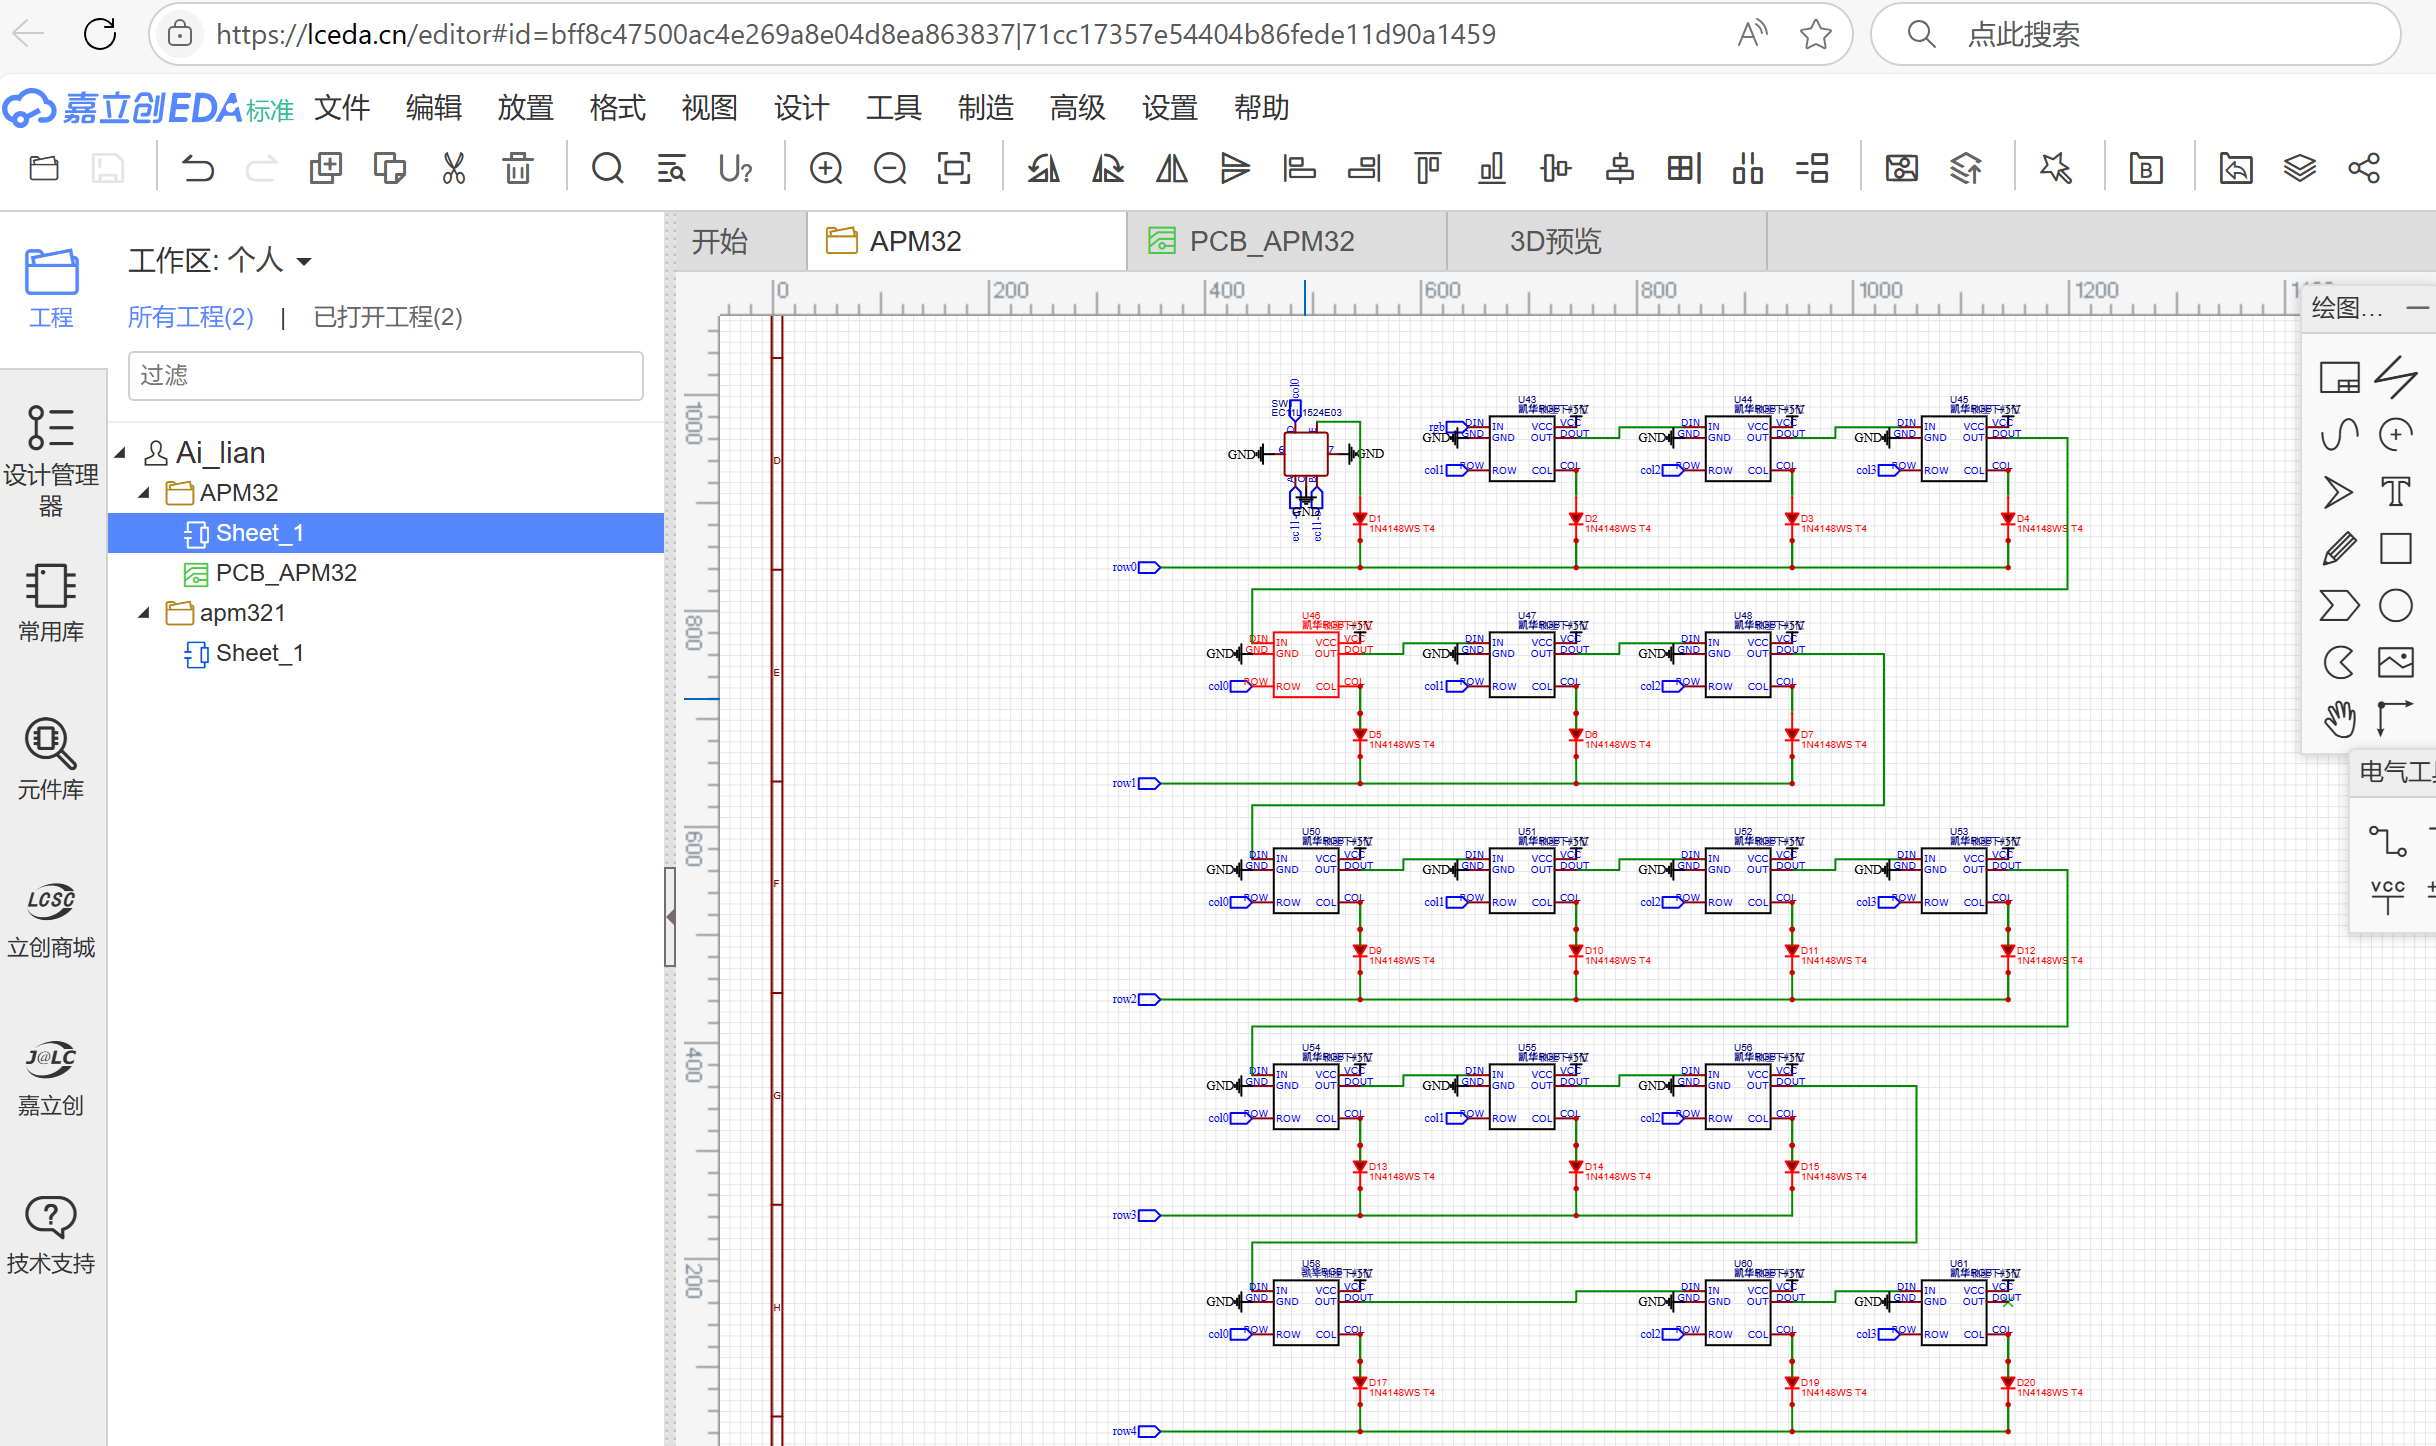
Task: Open the 元件库 component library panel
Action: pos(51,759)
